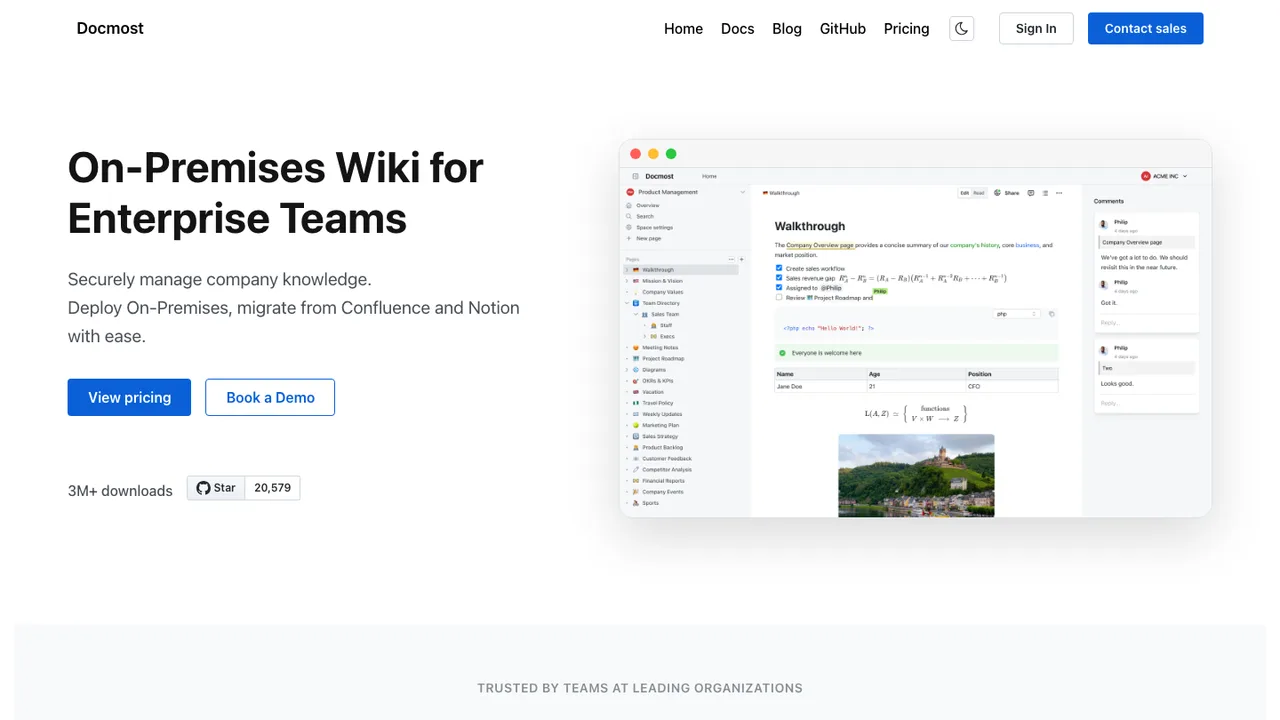Open the php language dropdown

point(1016,314)
